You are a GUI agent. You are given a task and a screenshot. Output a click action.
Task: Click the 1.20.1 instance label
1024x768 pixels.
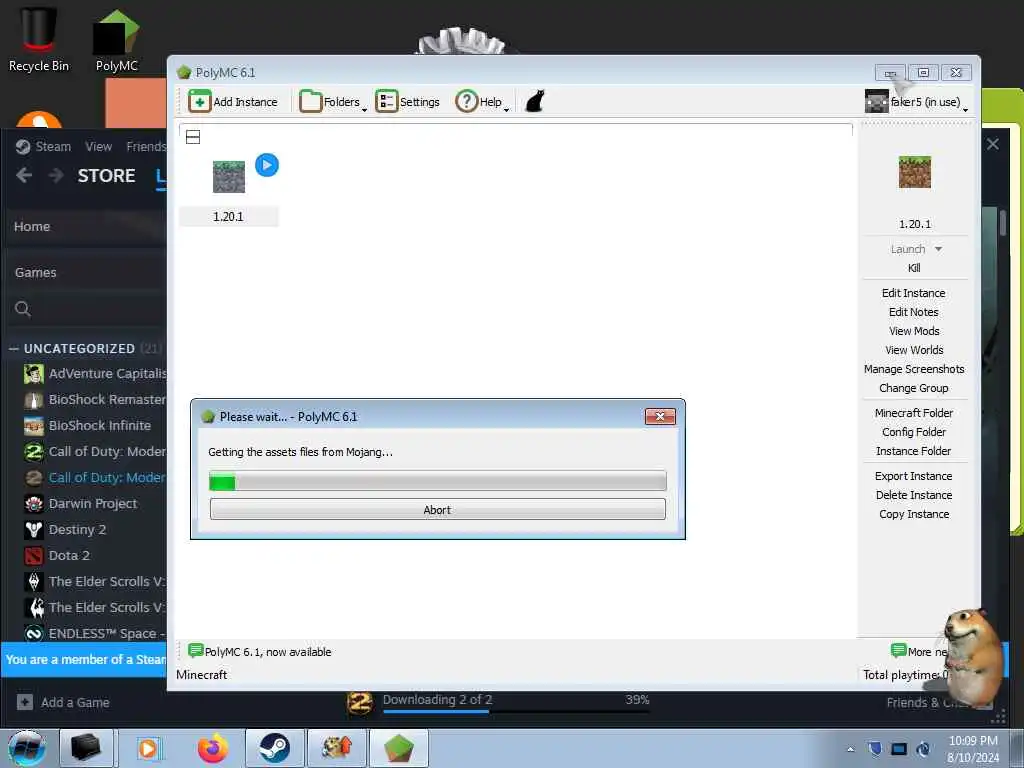pyautogui.click(x=228, y=216)
